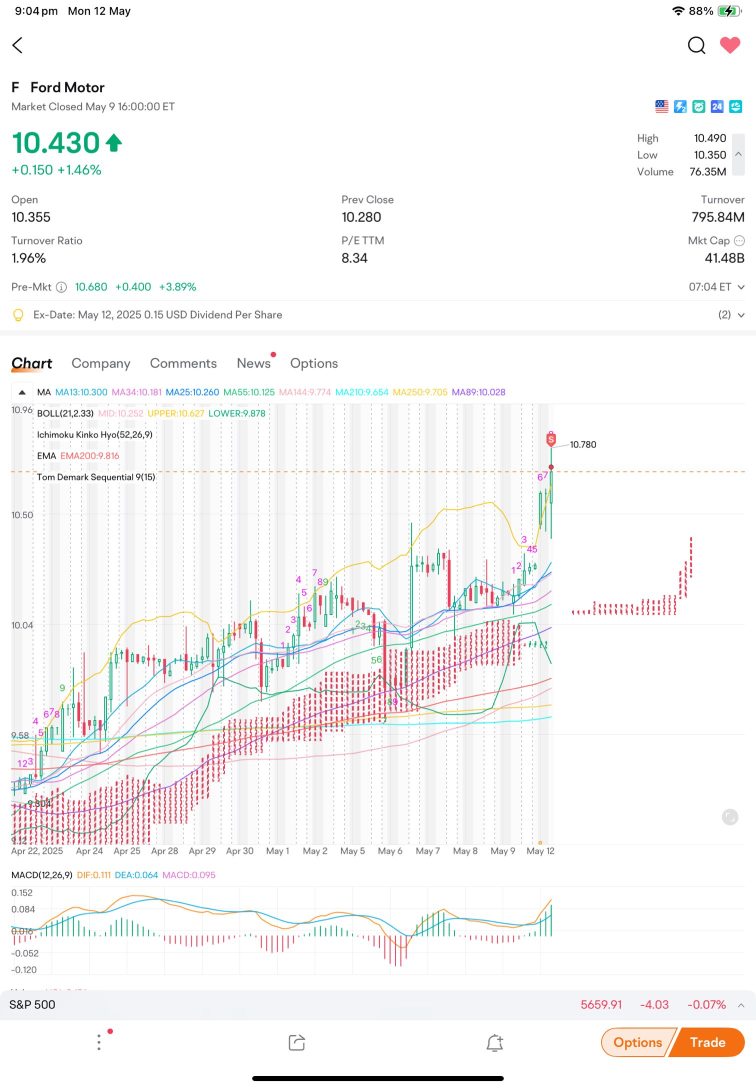Tap the DIF:0.111 MACD value

point(94,875)
